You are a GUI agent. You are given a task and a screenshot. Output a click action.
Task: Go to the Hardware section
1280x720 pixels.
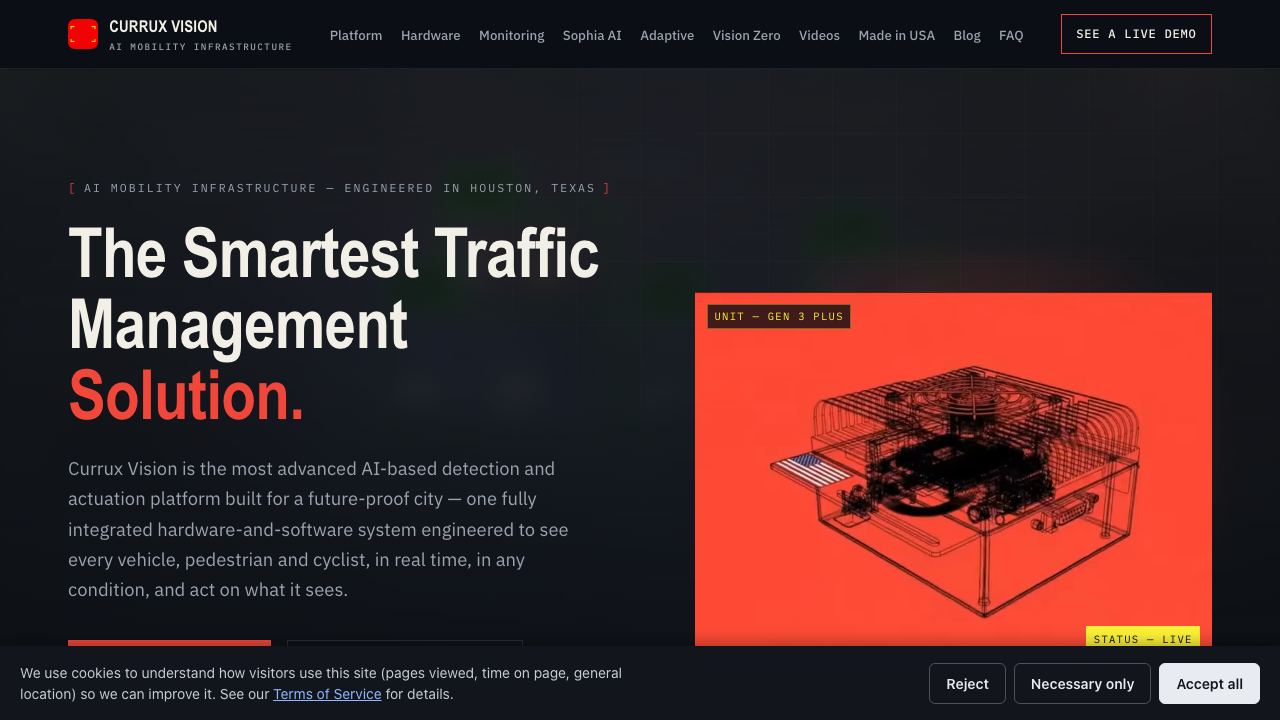(x=431, y=35)
